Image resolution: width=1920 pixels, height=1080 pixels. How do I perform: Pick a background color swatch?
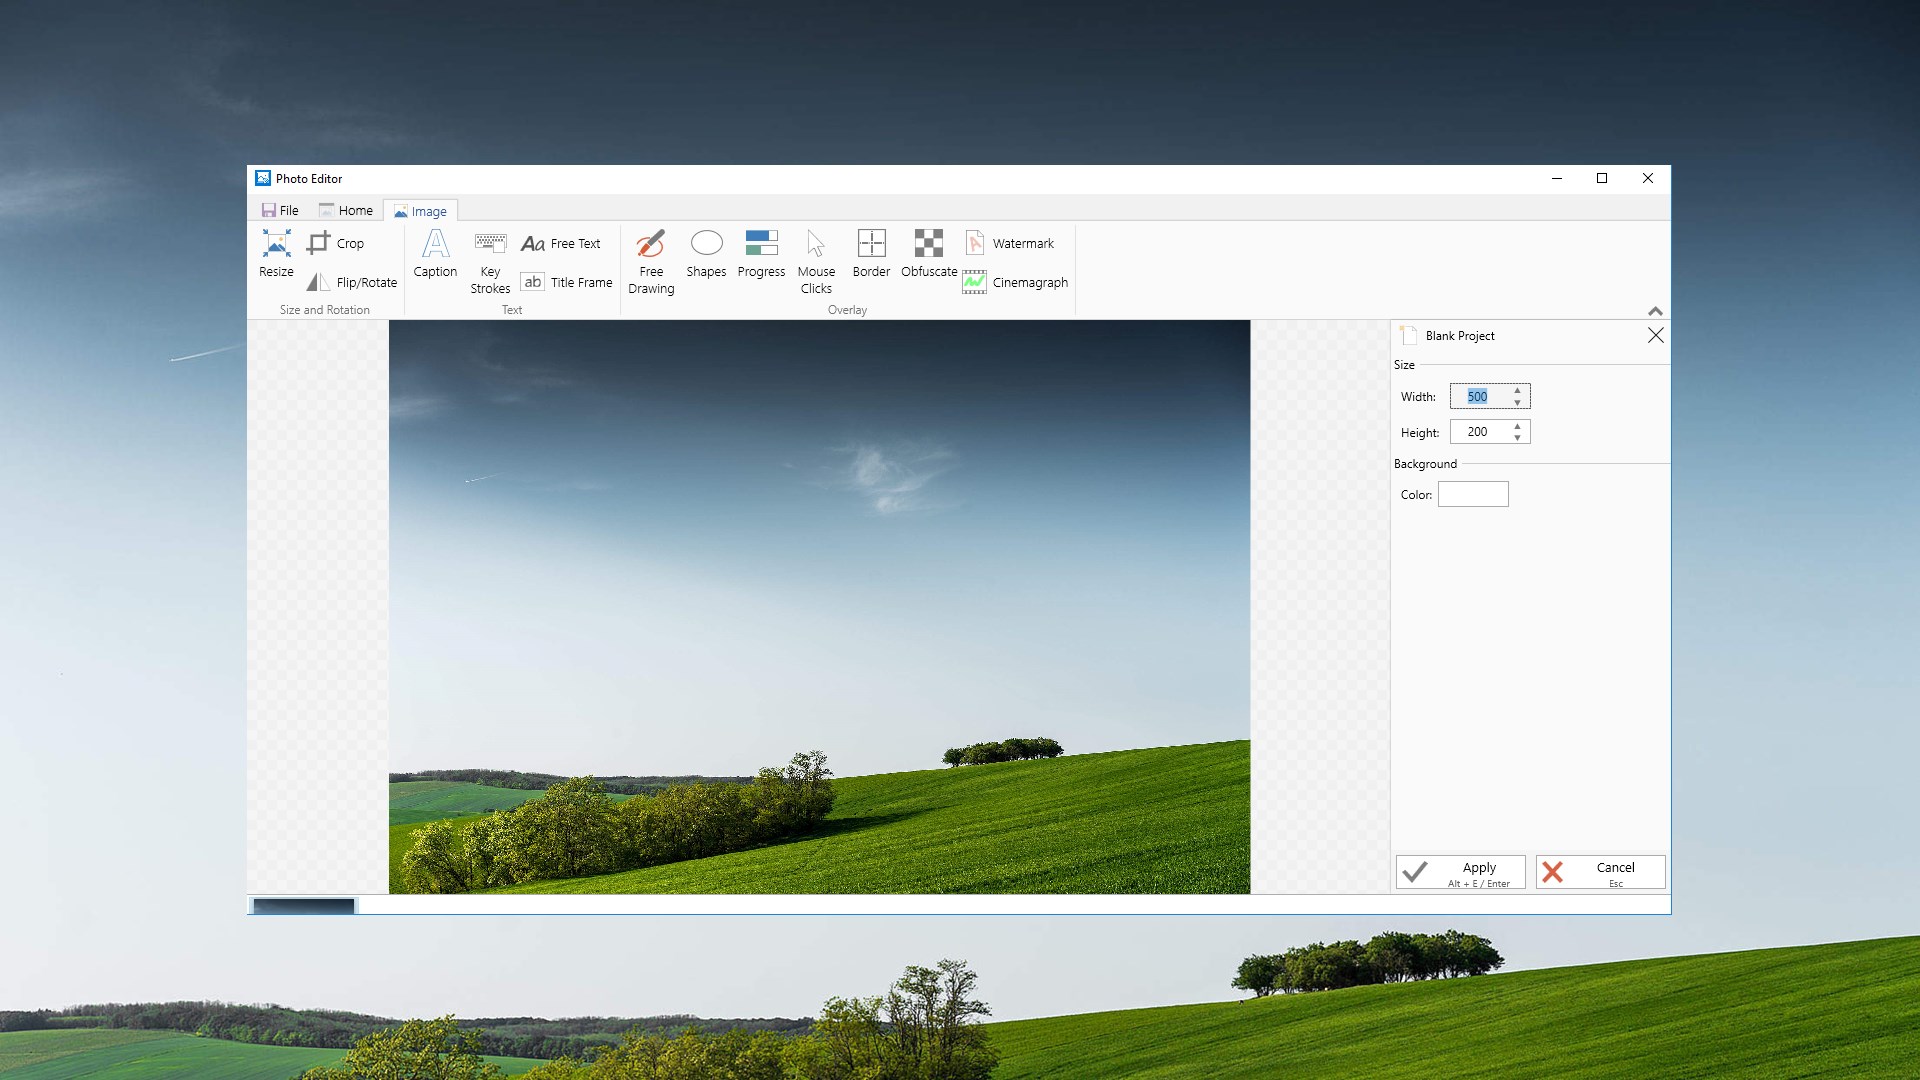tap(1473, 493)
